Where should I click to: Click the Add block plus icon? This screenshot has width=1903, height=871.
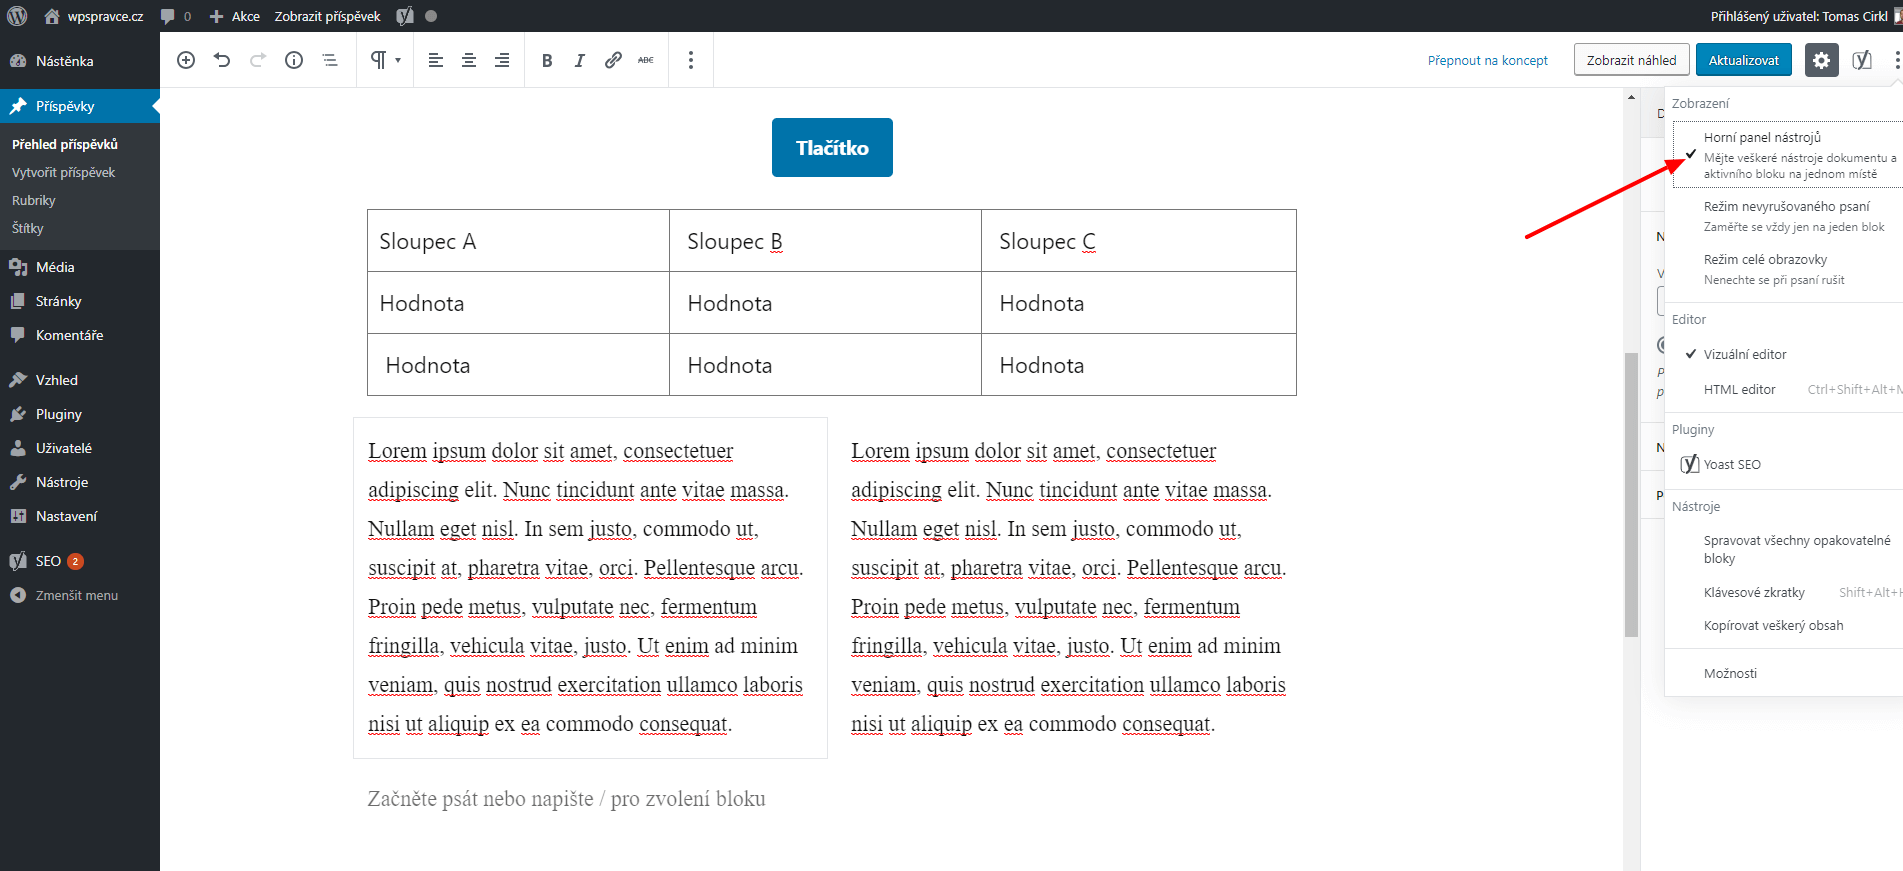[x=186, y=60]
